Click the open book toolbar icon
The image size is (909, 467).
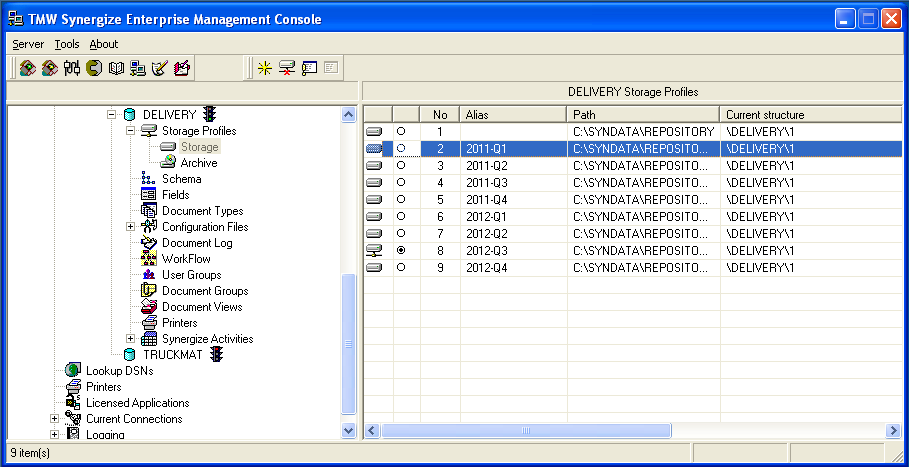tap(116, 68)
